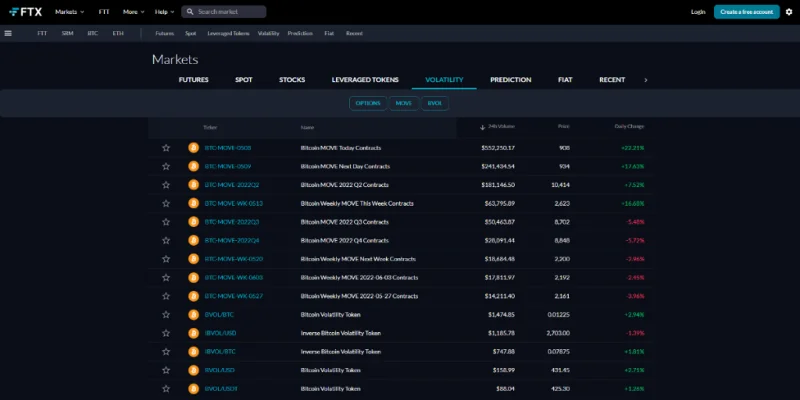The image size is (800, 400).
Task: Click Bitcoin icon beside BTC-MOVE-WK-0513
Action: (x=193, y=204)
